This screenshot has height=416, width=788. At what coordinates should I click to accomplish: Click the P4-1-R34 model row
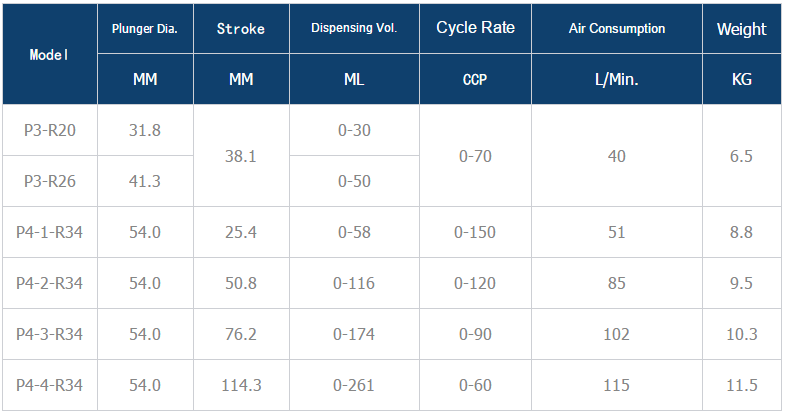49,232
